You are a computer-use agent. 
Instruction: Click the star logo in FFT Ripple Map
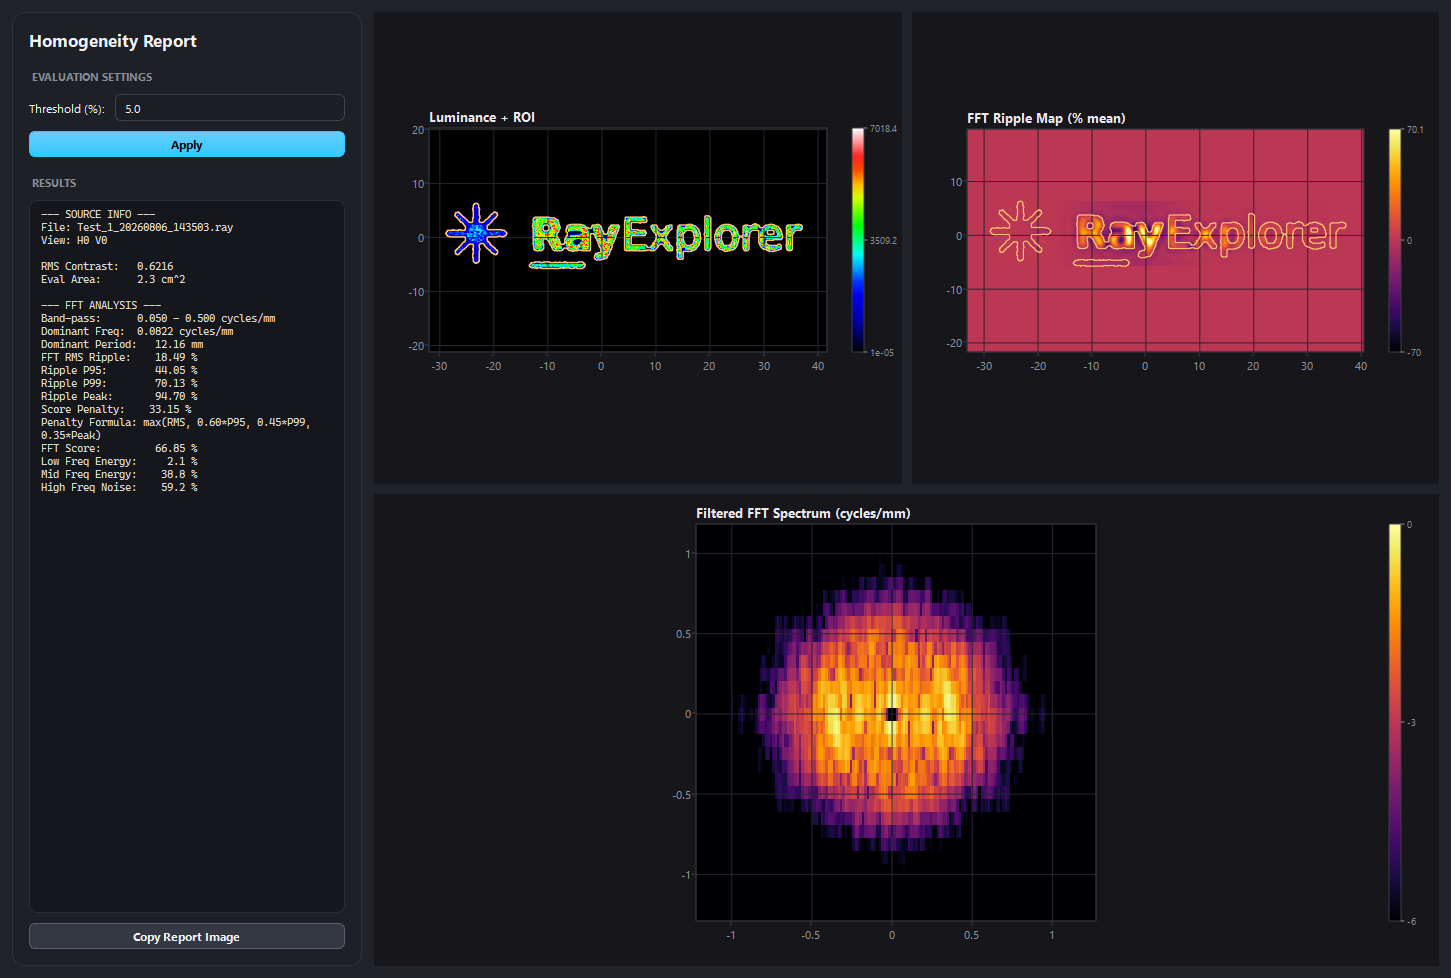tap(1020, 230)
